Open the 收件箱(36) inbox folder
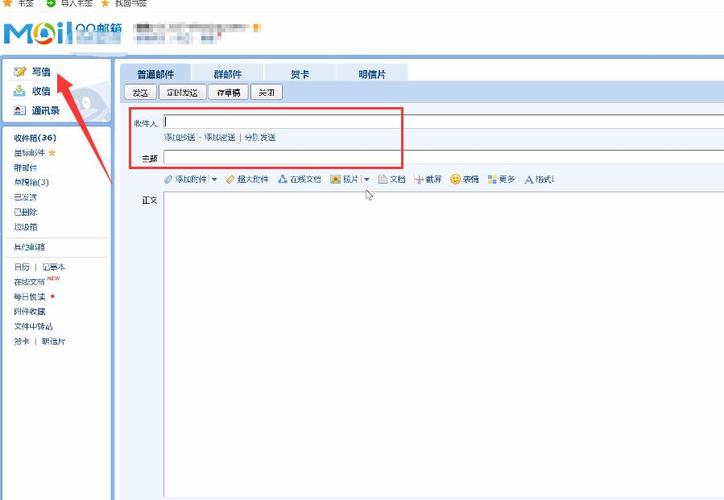 (35, 138)
